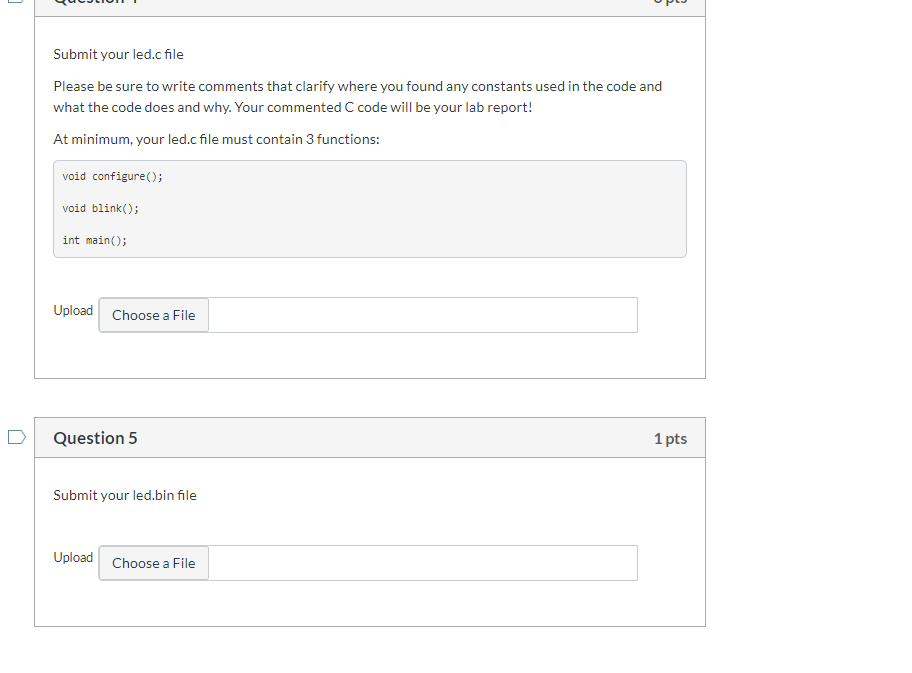Click the Question 5 heading
The height and width of the screenshot is (673, 912).
pos(95,438)
